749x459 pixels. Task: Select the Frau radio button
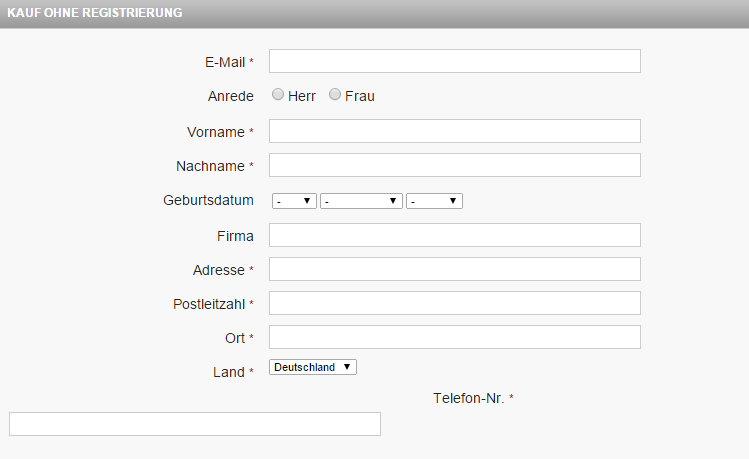click(335, 95)
